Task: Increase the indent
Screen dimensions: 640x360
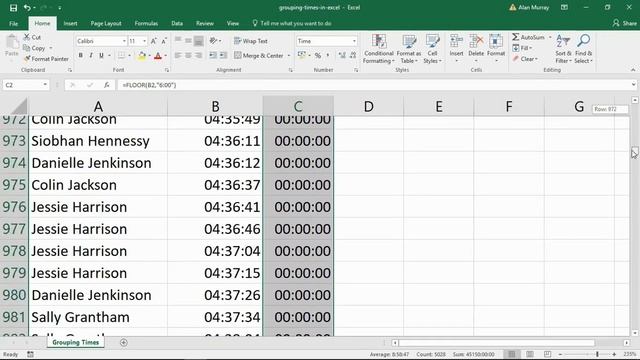Action: tap(223, 55)
